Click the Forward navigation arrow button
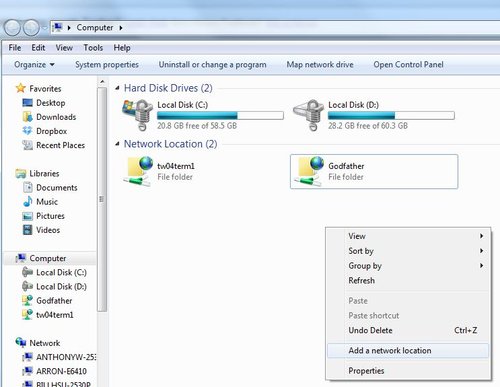The width and height of the screenshot is (500, 387). click(x=31, y=28)
